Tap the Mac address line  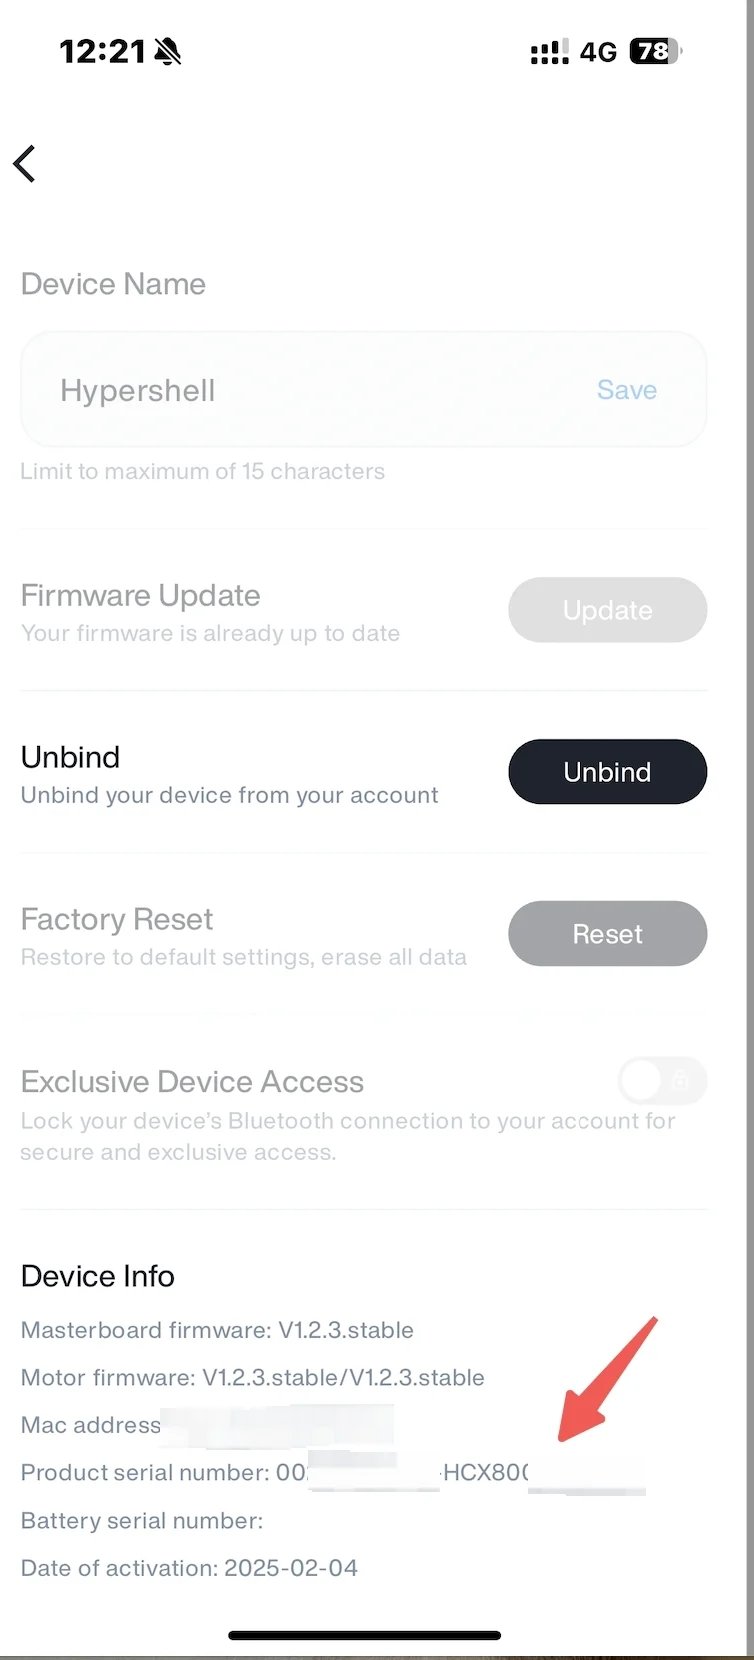click(x=207, y=1425)
